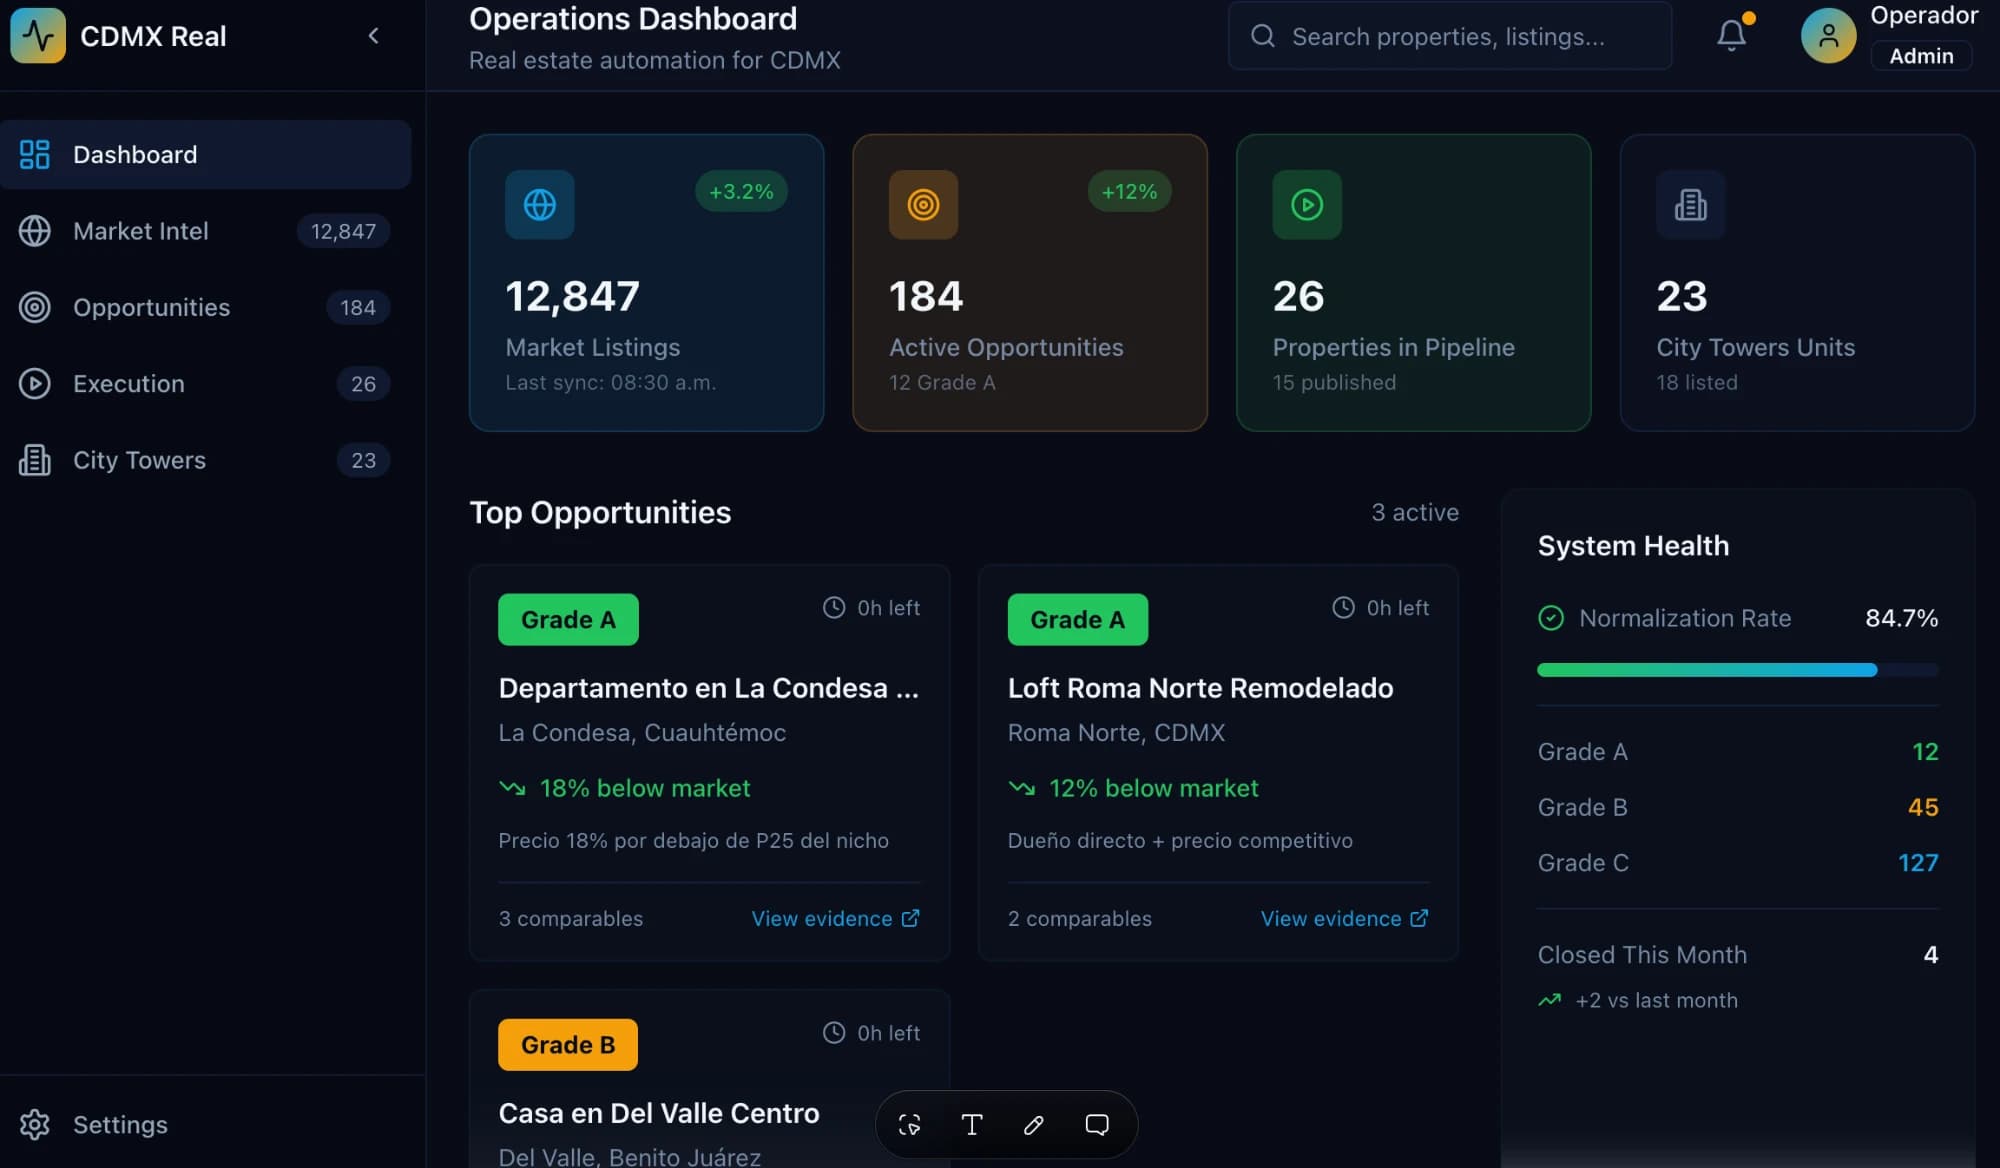This screenshot has height=1168, width=2000.
Task: Select the capture-selection tool in floating toolbar
Action: pyautogui.click(x=909, y=1125)
